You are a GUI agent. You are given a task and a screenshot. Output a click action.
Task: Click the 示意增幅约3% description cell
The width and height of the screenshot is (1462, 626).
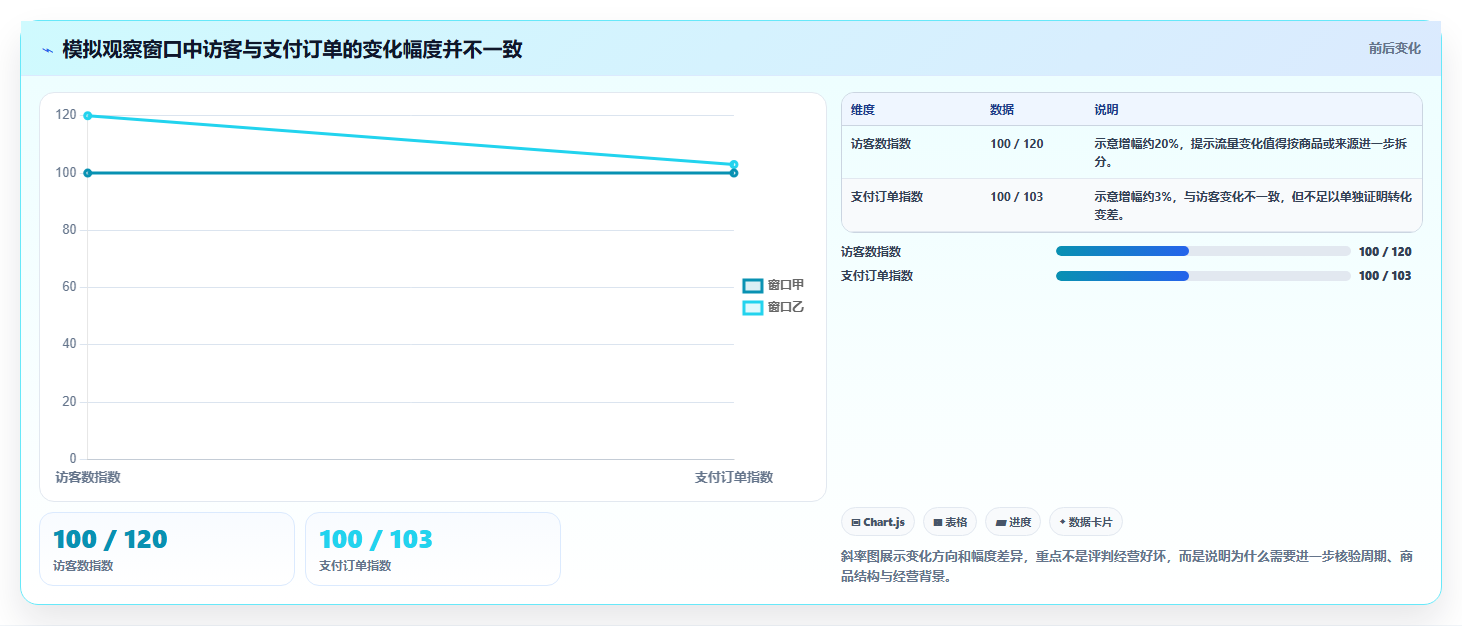click(x=1253, y=205)
